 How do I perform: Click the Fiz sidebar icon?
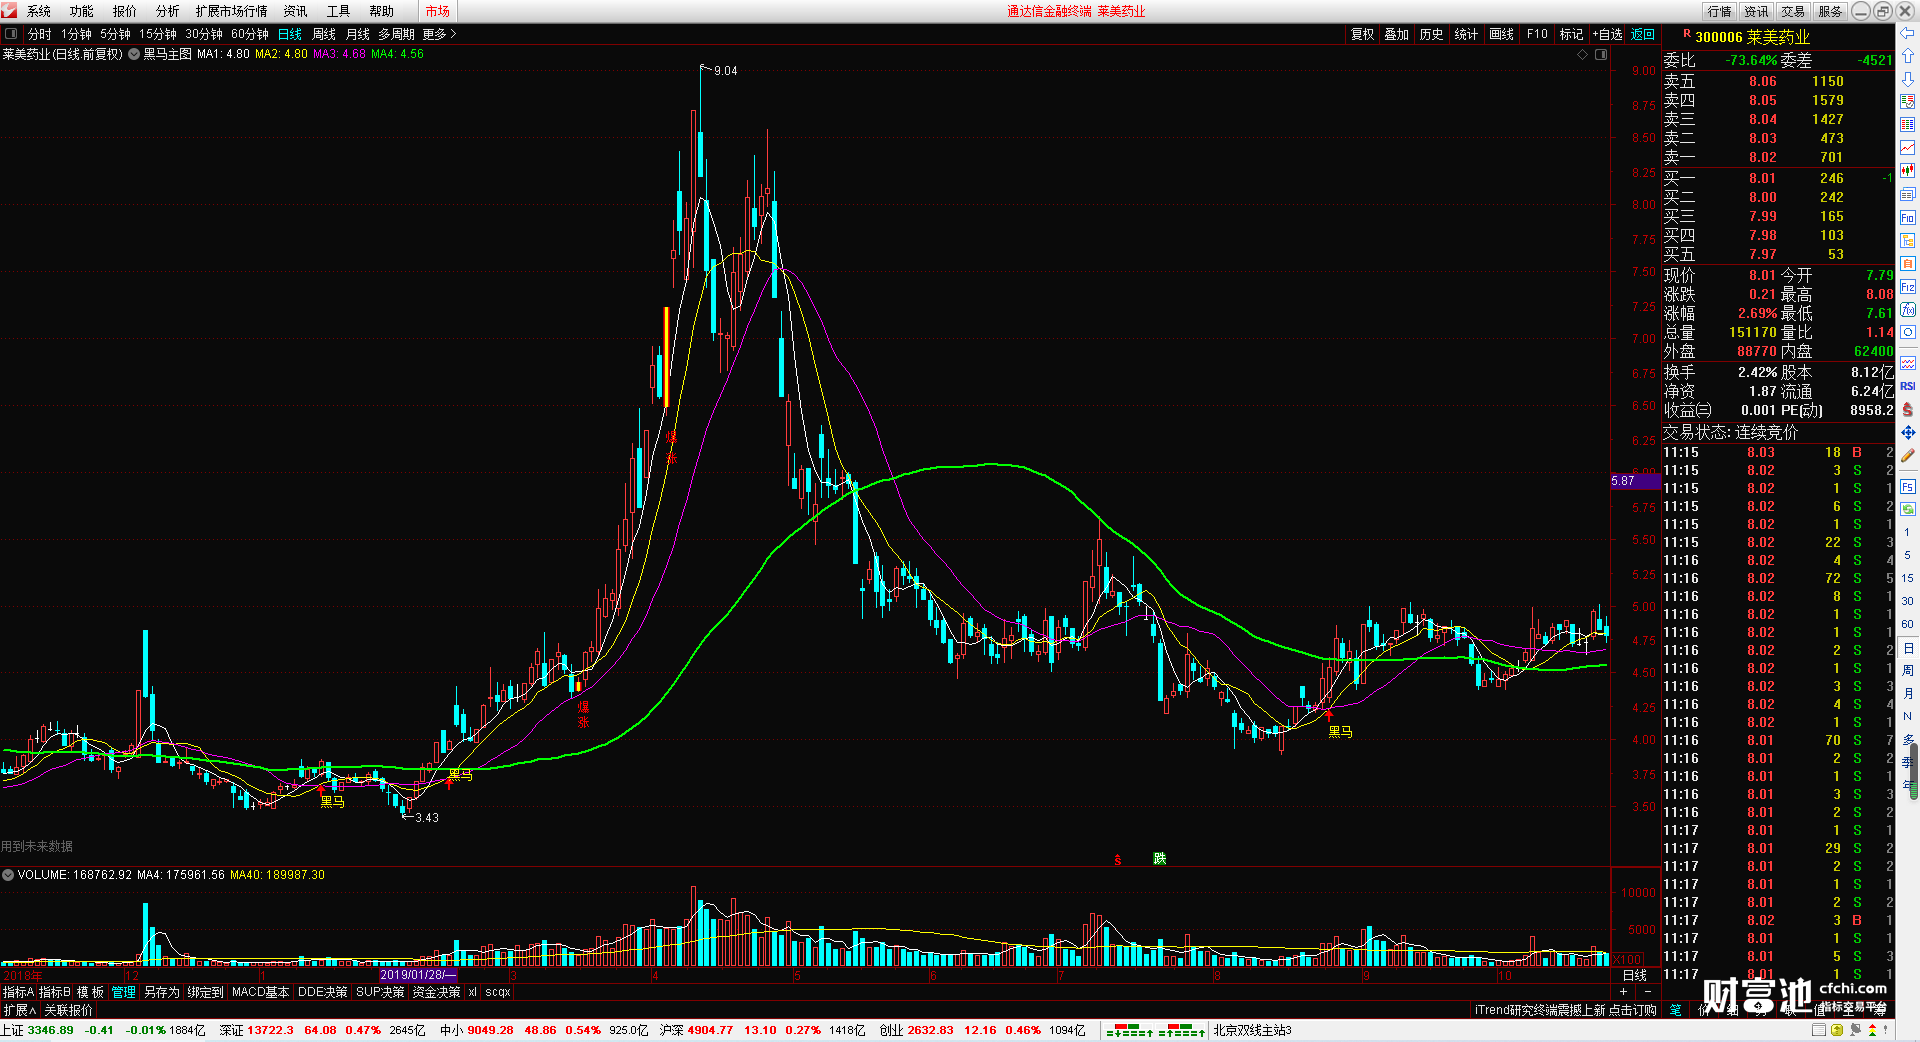1908,287
